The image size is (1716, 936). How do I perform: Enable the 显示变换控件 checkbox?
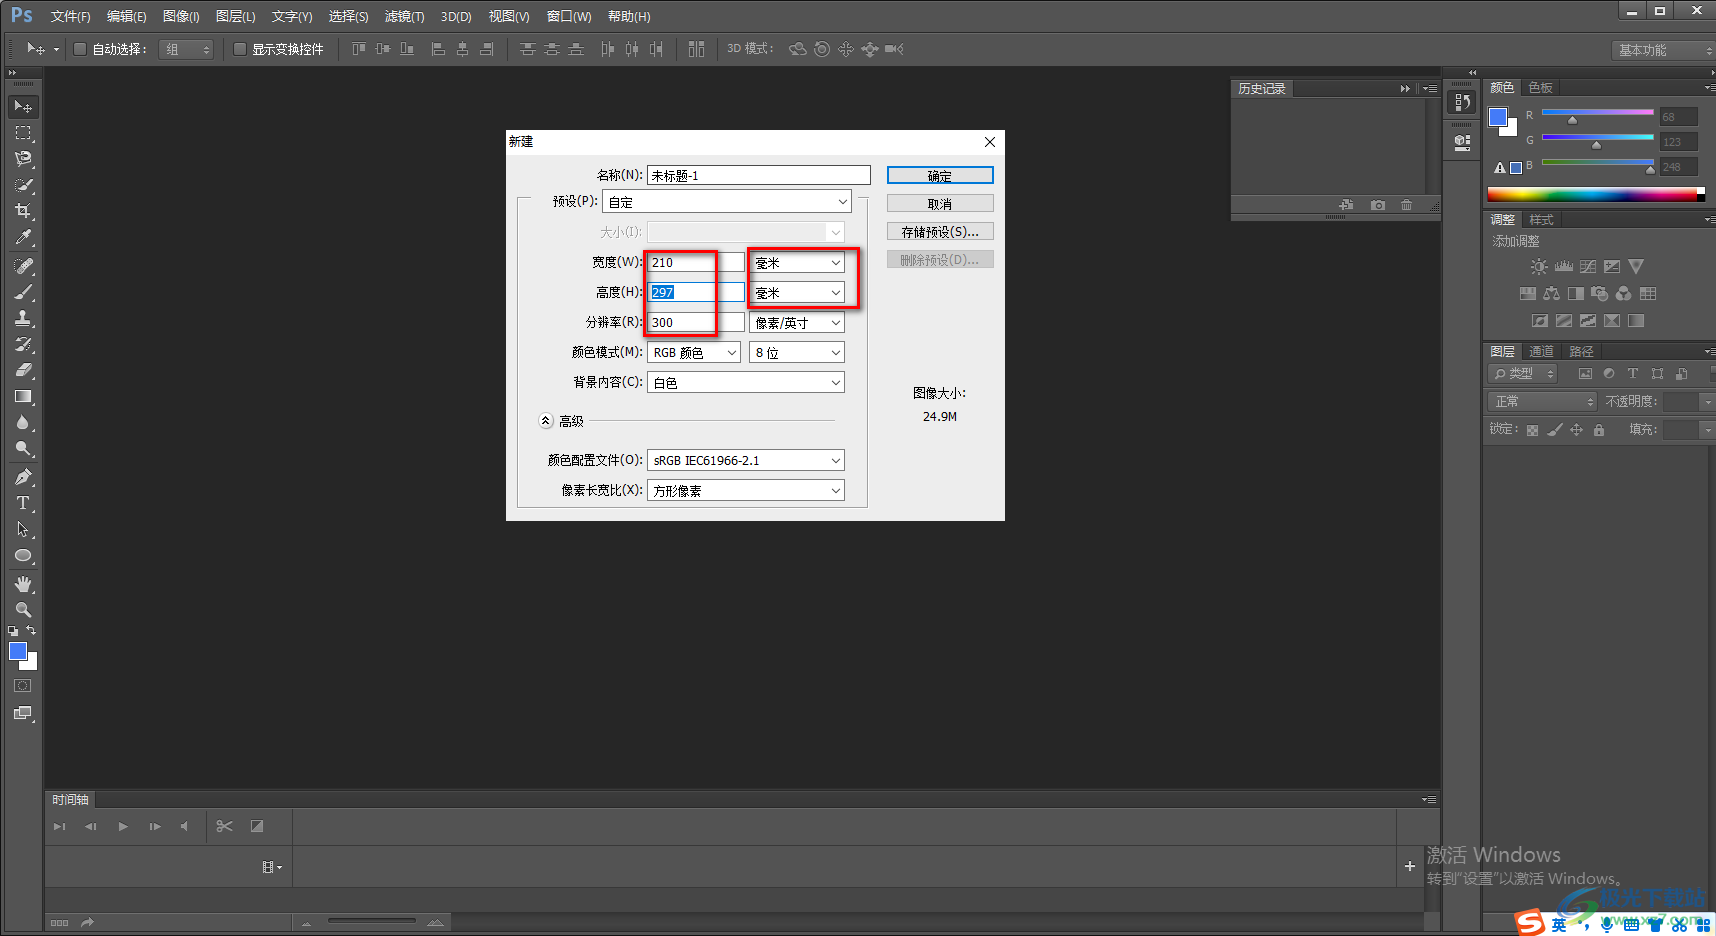coord(240,49)
